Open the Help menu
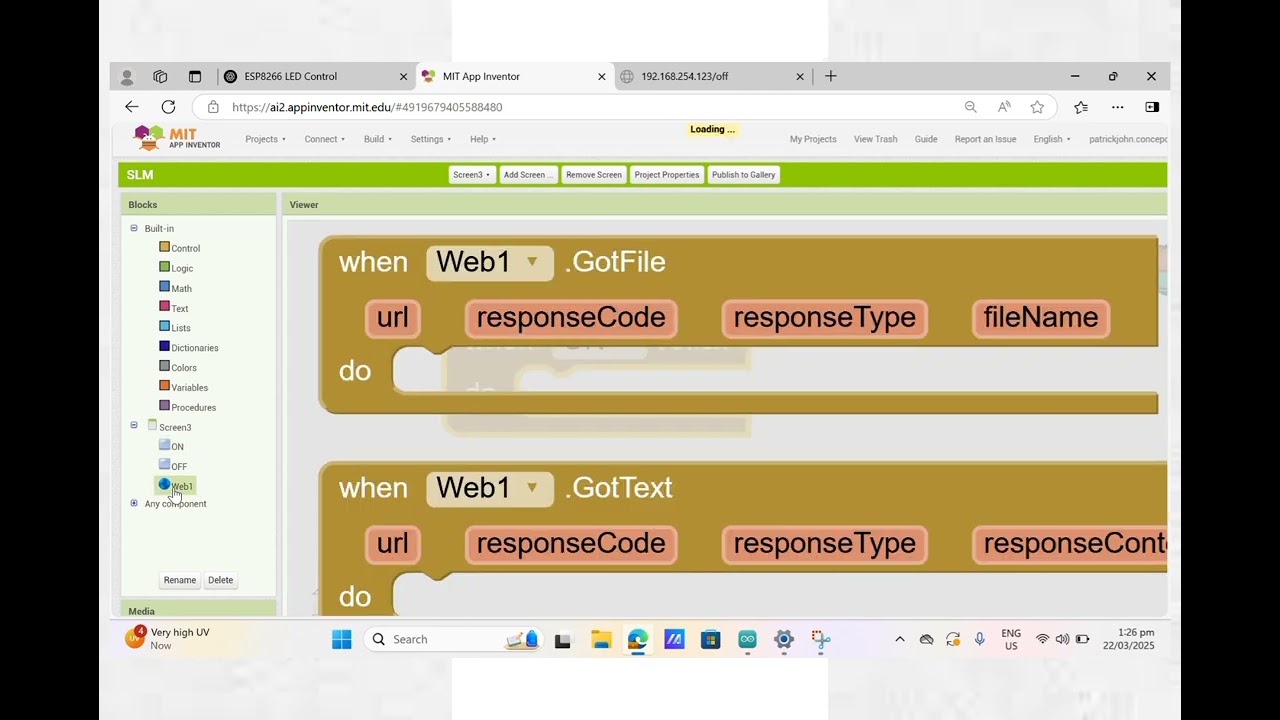The height and width of the screenshot is (720, 1280). [483, 139]
